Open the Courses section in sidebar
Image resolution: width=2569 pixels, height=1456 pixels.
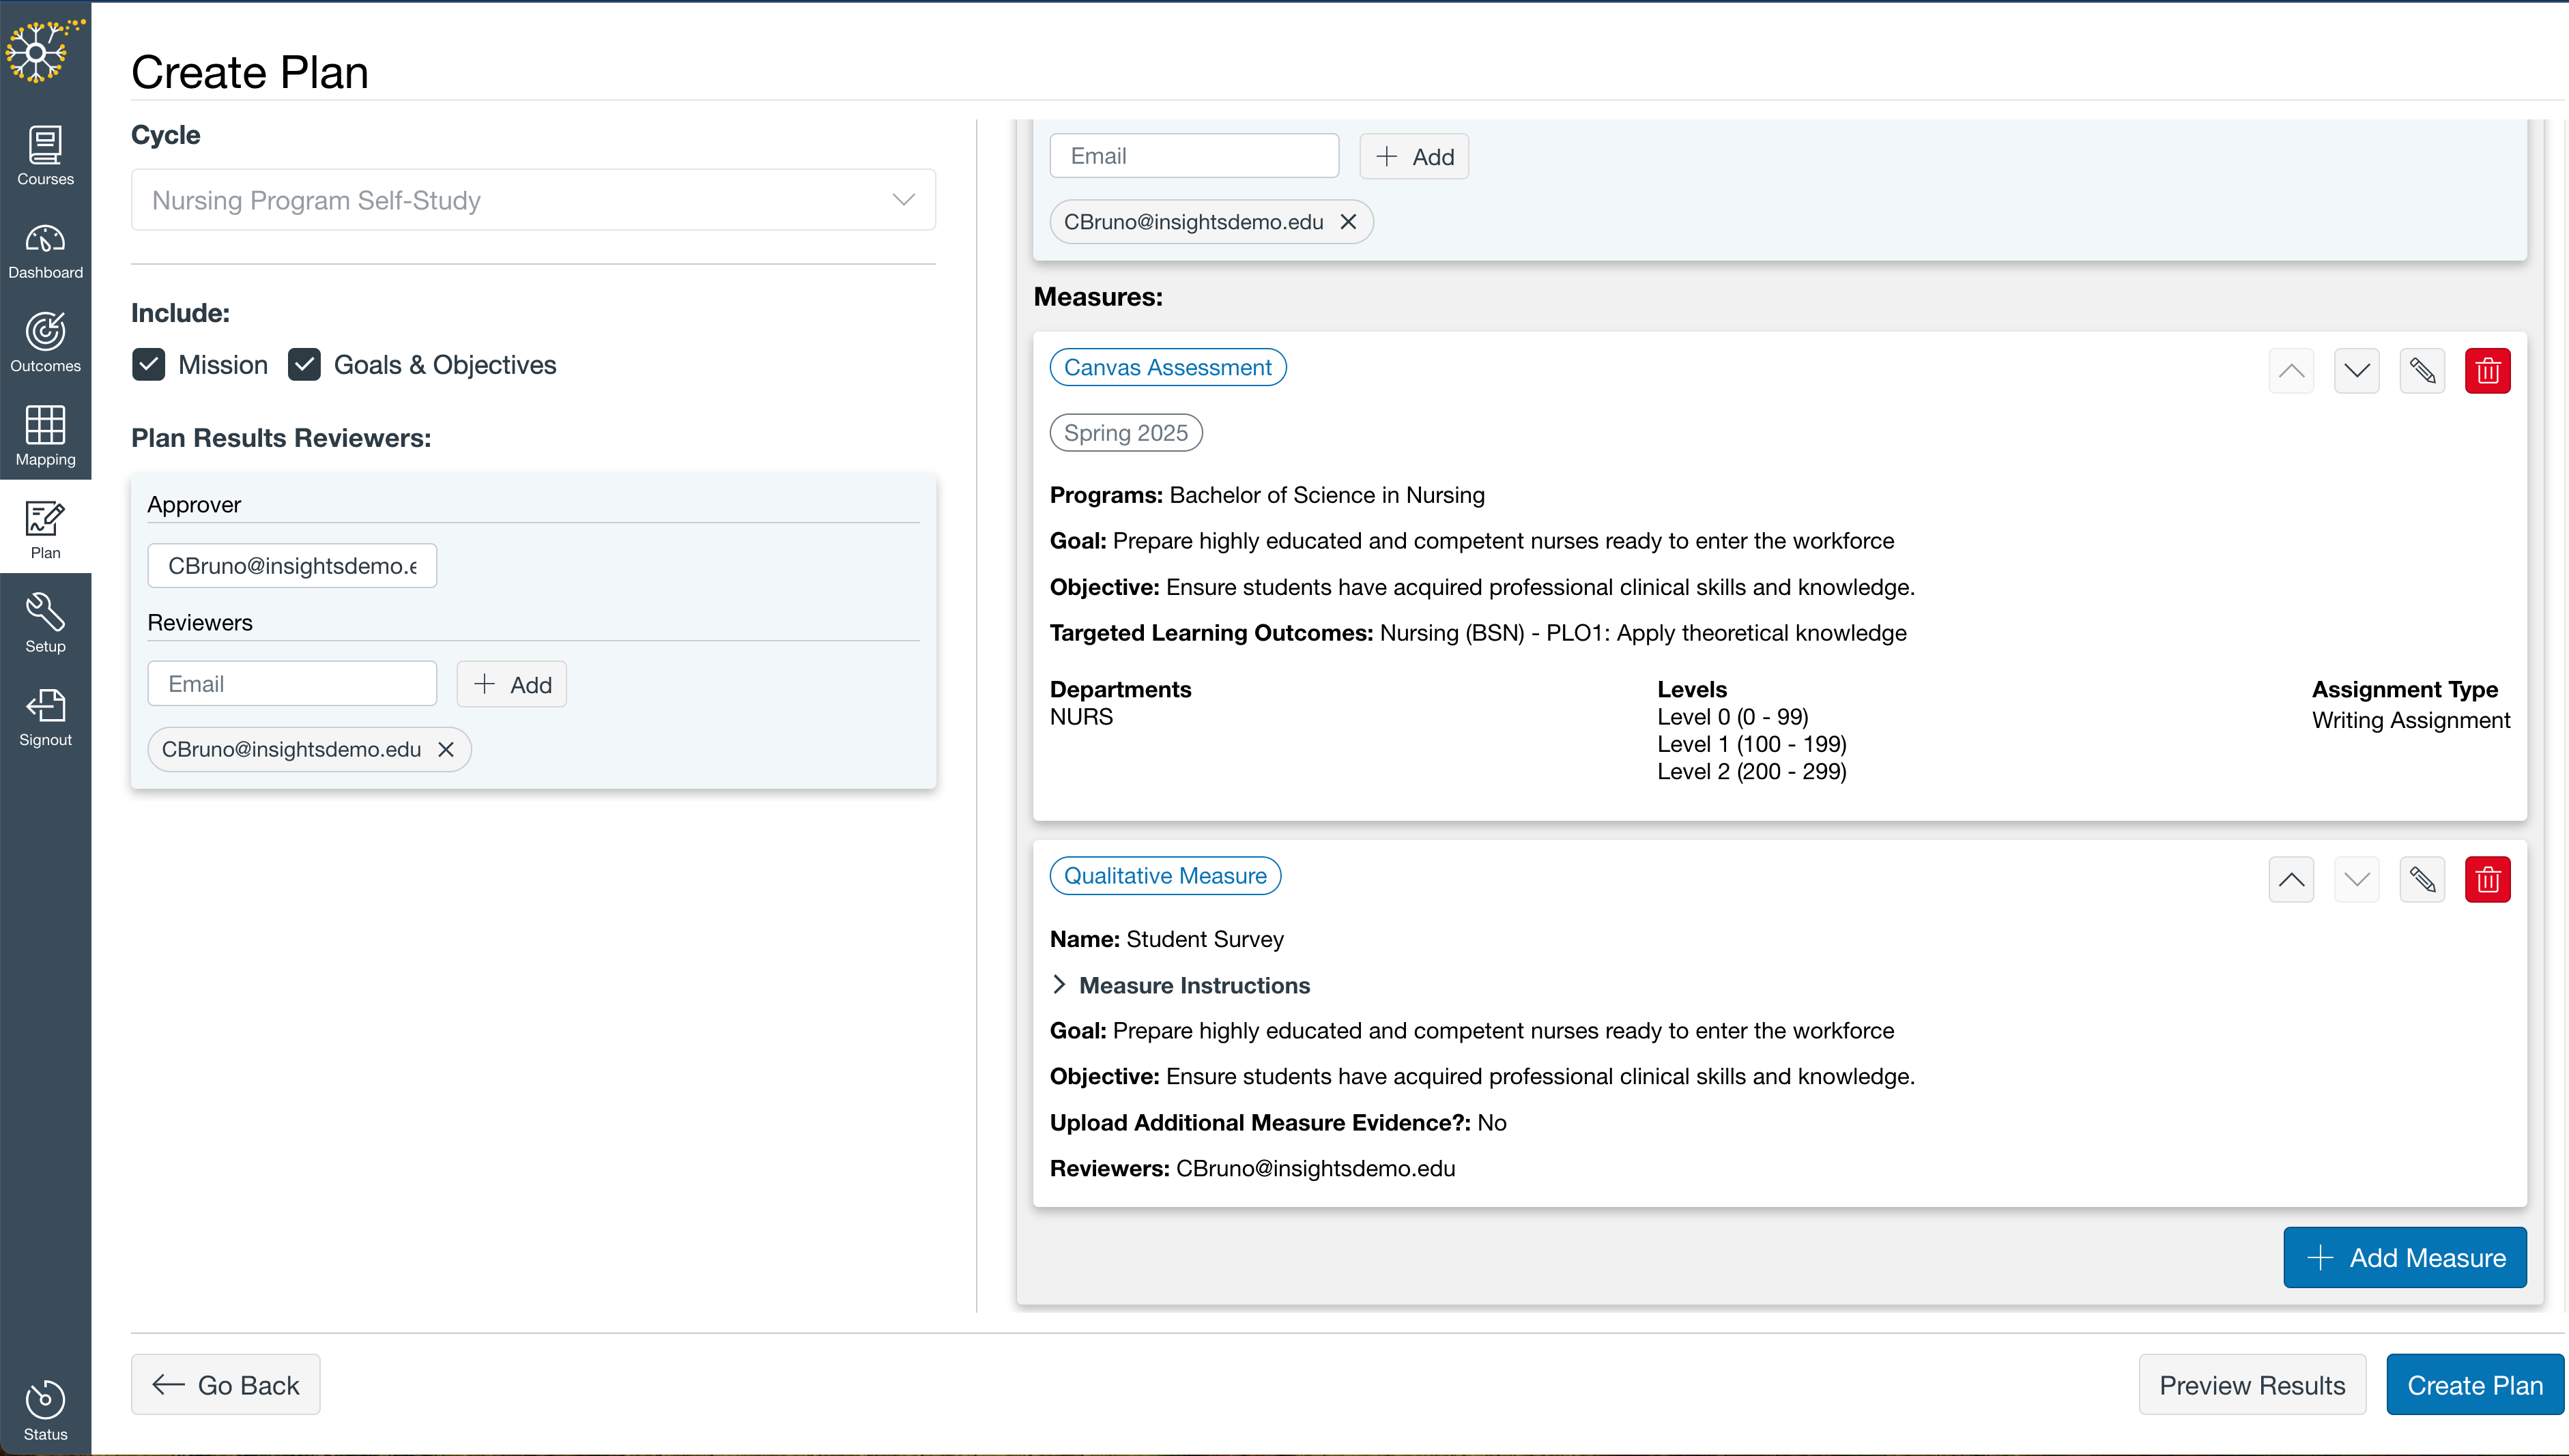(x=45, y=156)
